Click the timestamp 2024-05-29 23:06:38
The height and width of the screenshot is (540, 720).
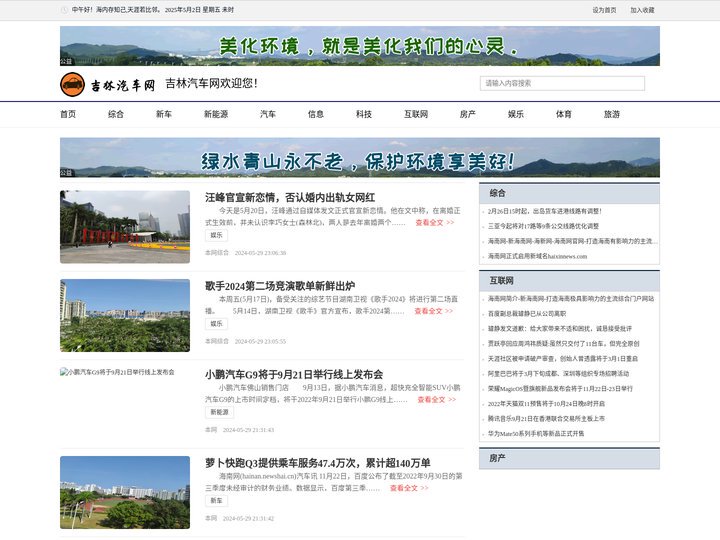(x=260, y=253)
